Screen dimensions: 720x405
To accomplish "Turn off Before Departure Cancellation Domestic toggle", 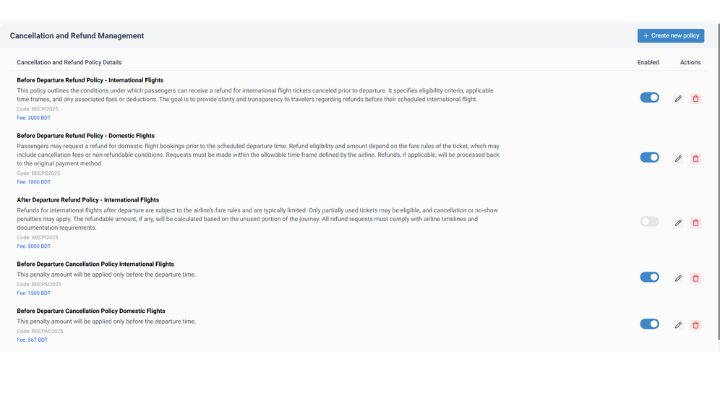I will tap(649, 324).
